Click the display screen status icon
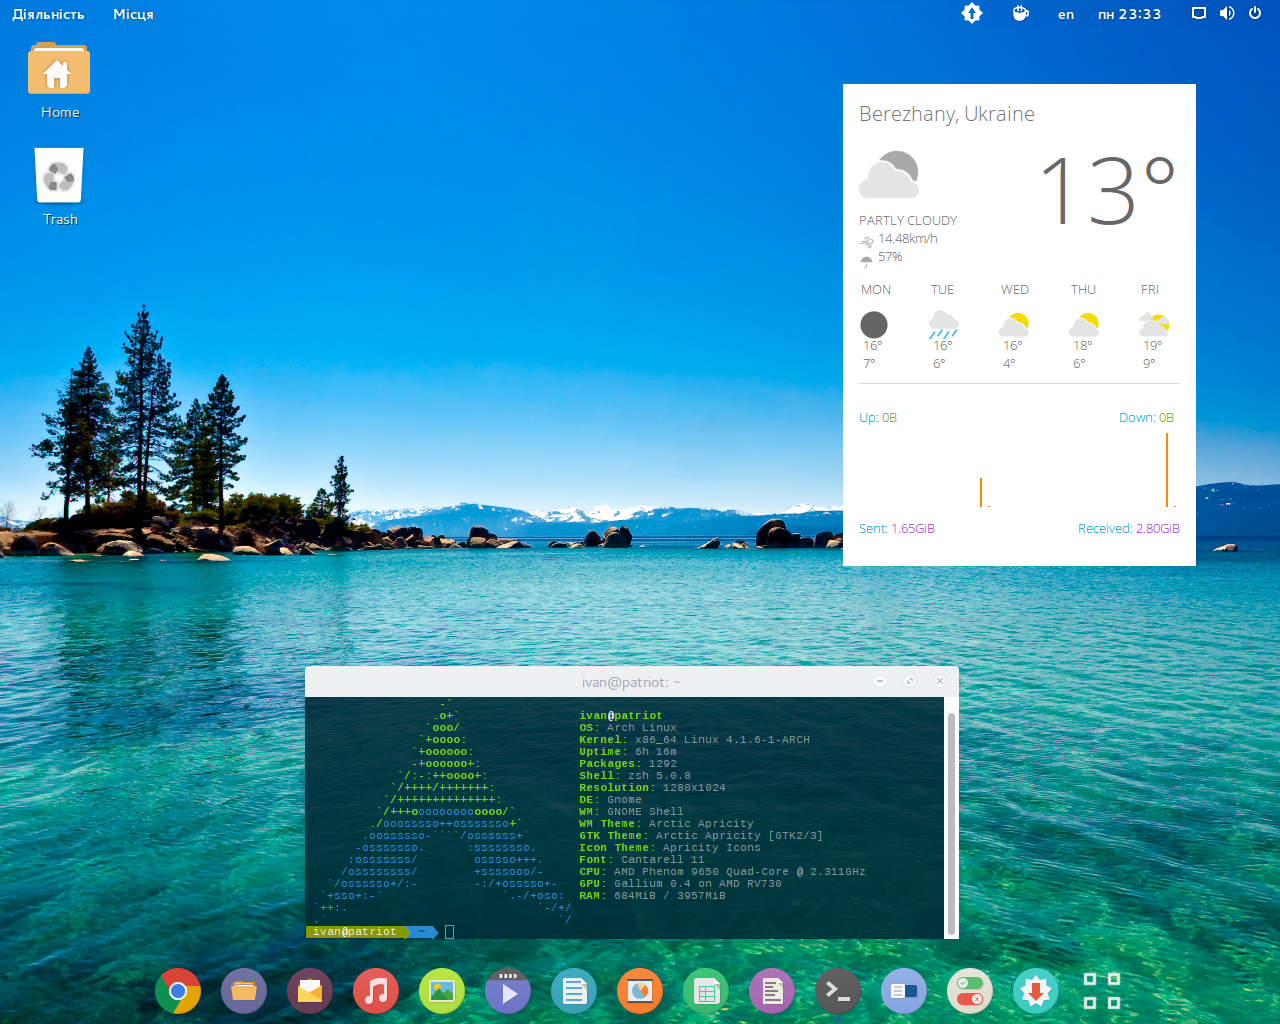Screen dimensions: 1280x1024 (1198, 14)
